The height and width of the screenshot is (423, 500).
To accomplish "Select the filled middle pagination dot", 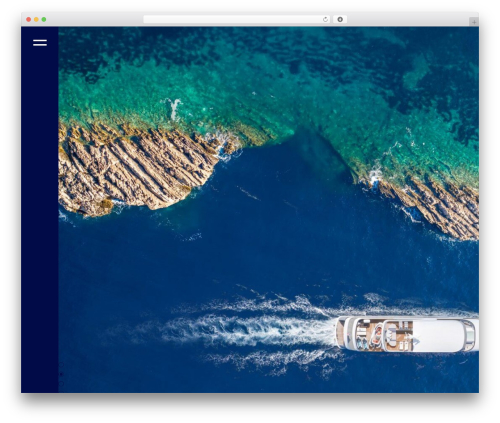I will coord(61,374).
